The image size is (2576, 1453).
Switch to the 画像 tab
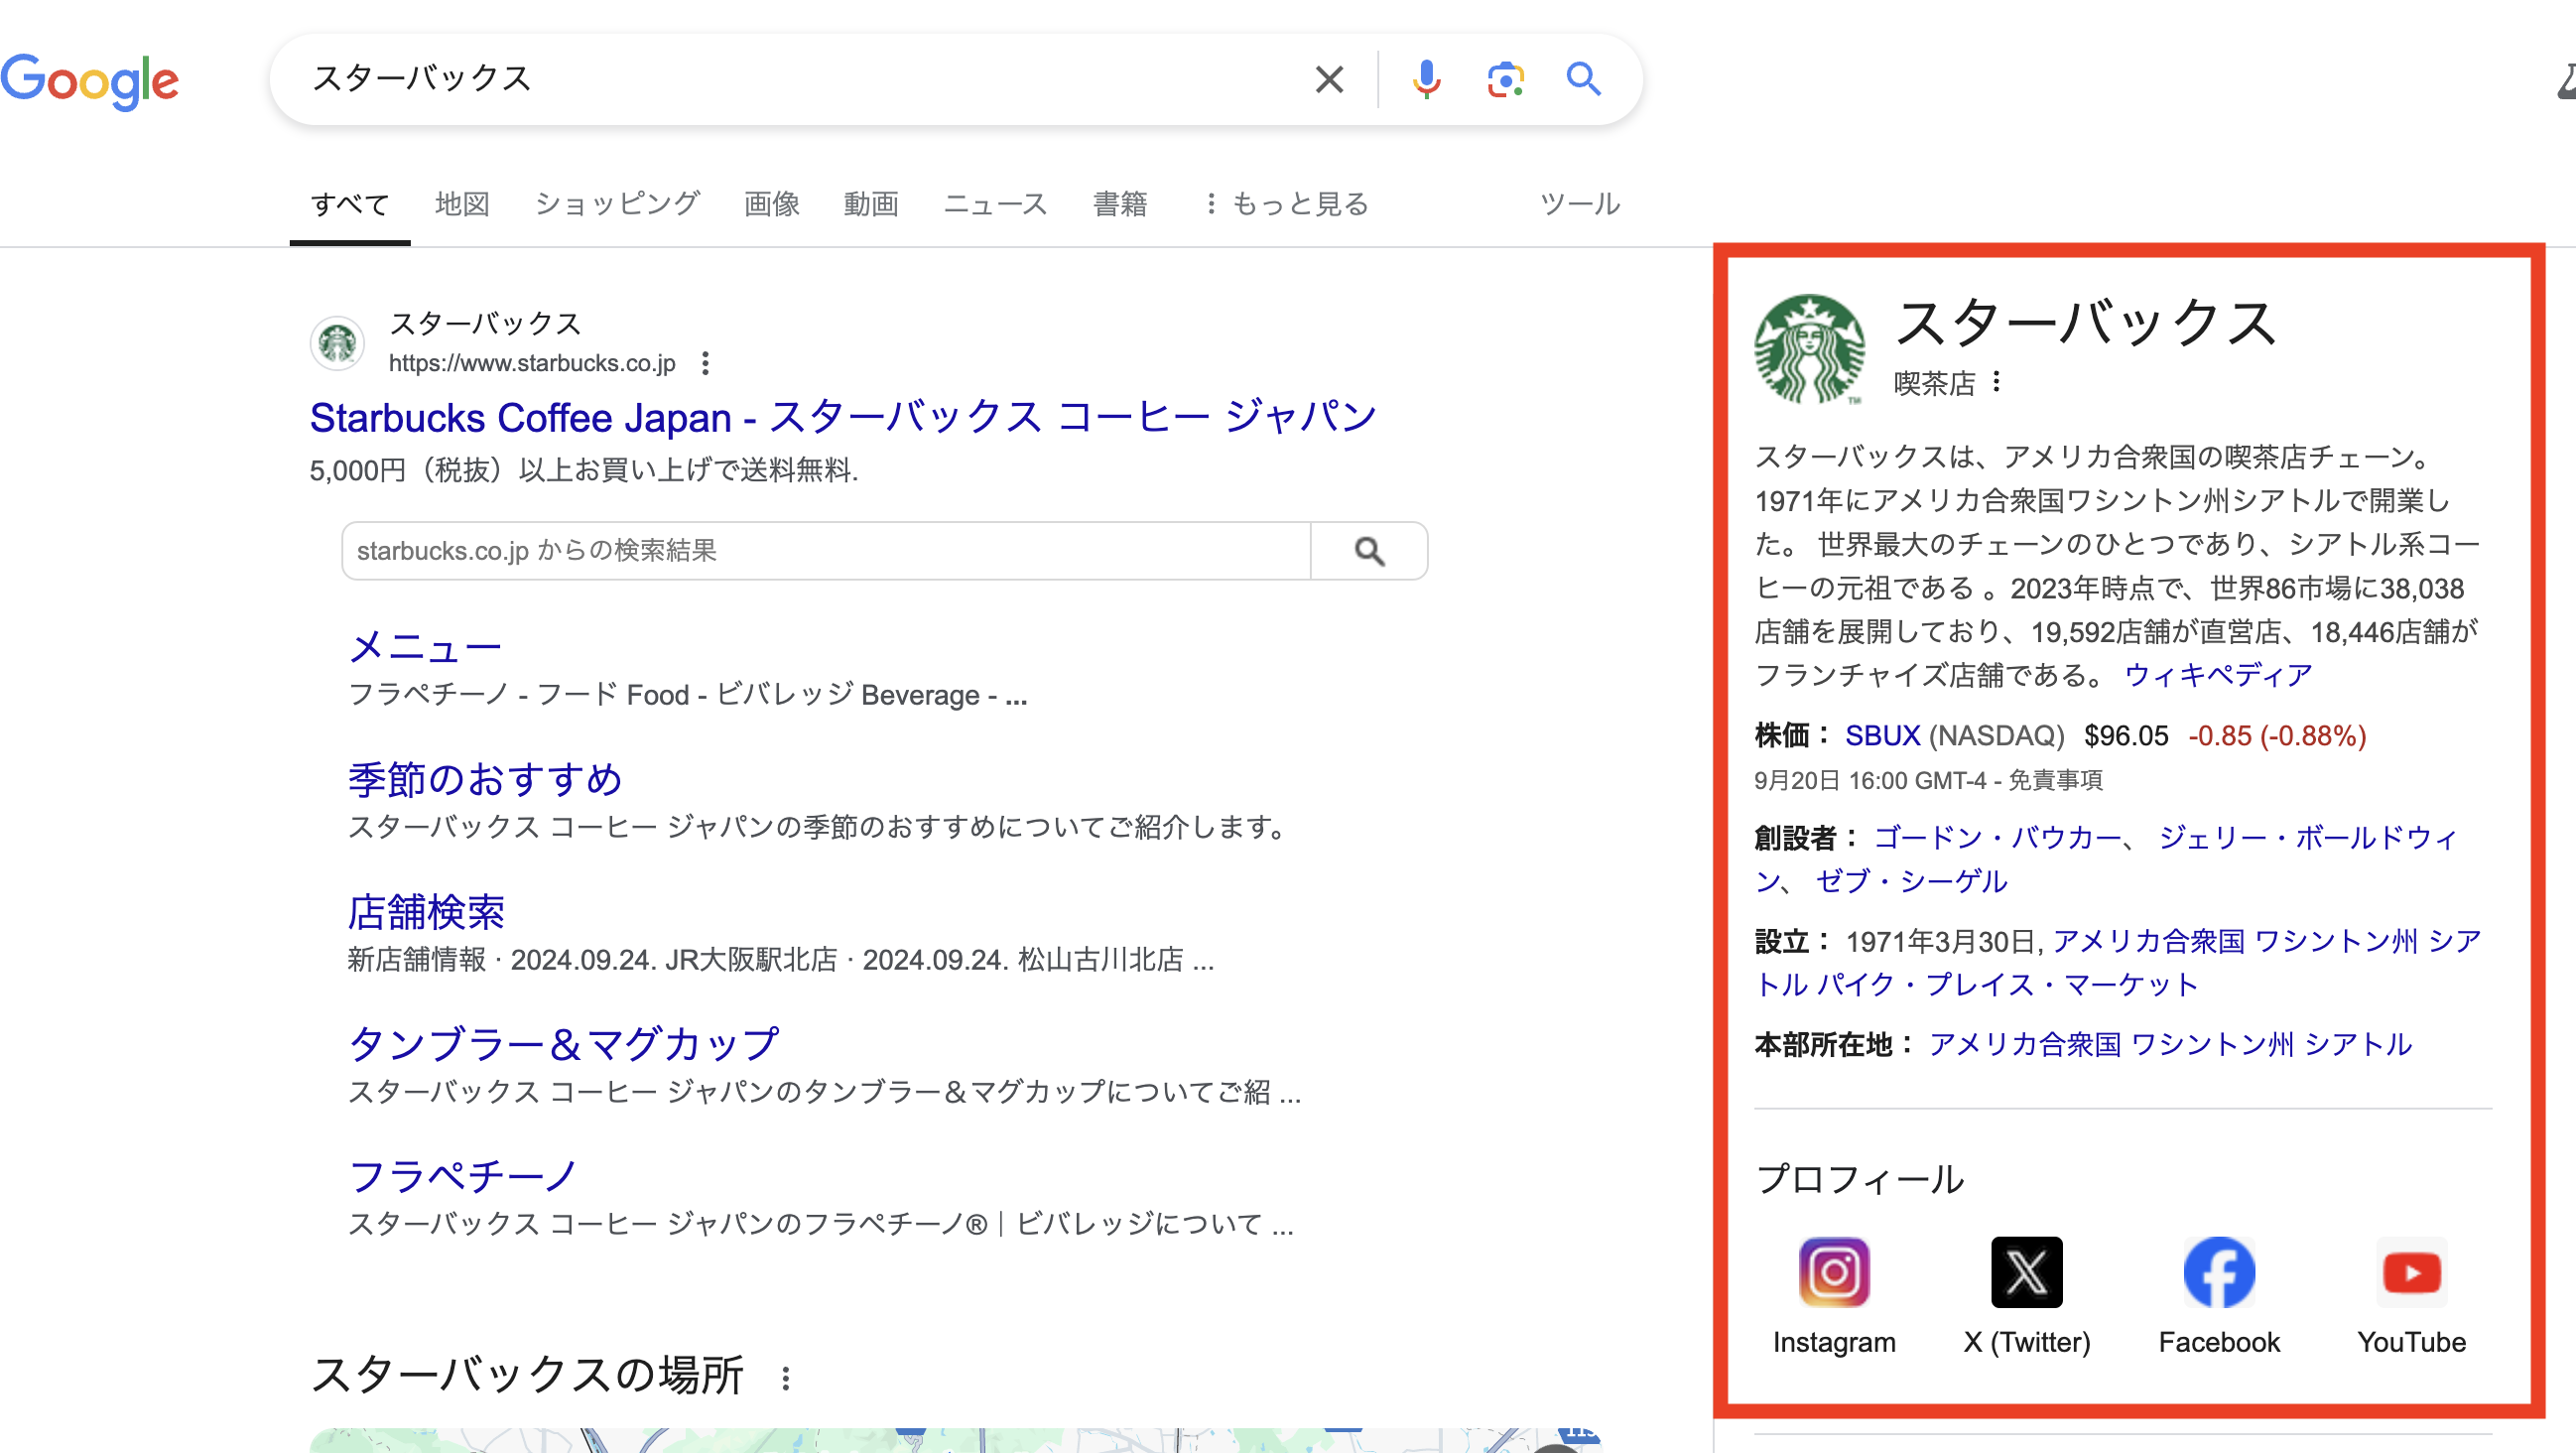(771, 204)
